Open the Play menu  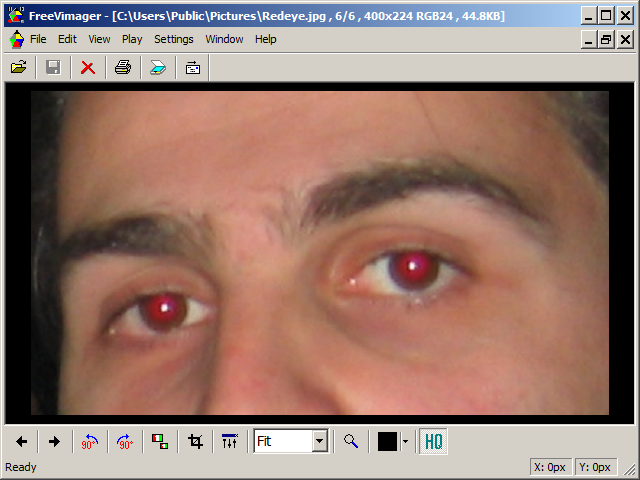click(132, 39)
